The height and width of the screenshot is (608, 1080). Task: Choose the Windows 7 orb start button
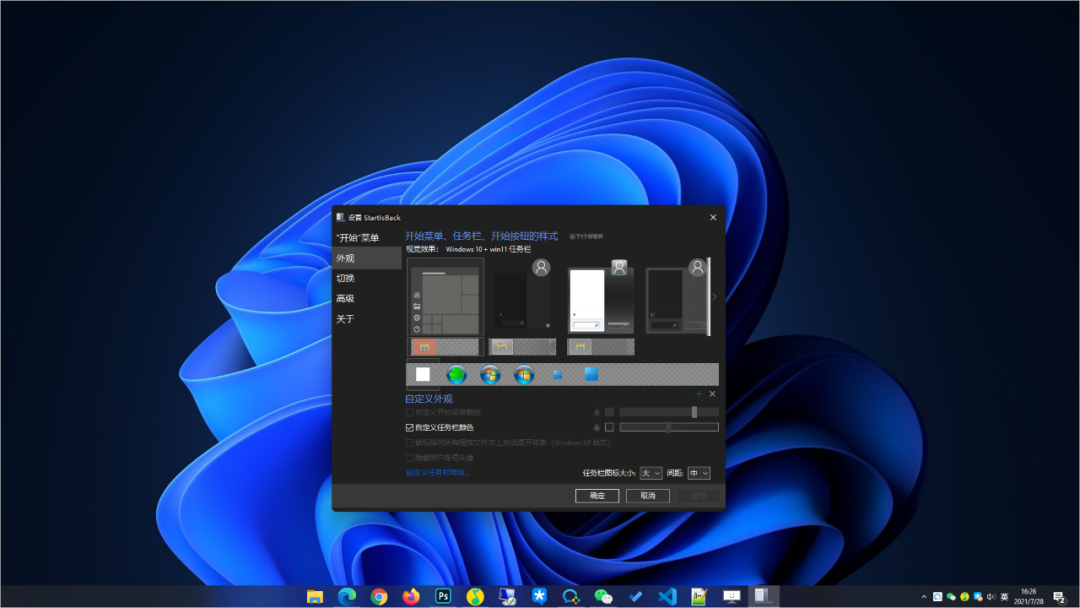tap(490, 375)
